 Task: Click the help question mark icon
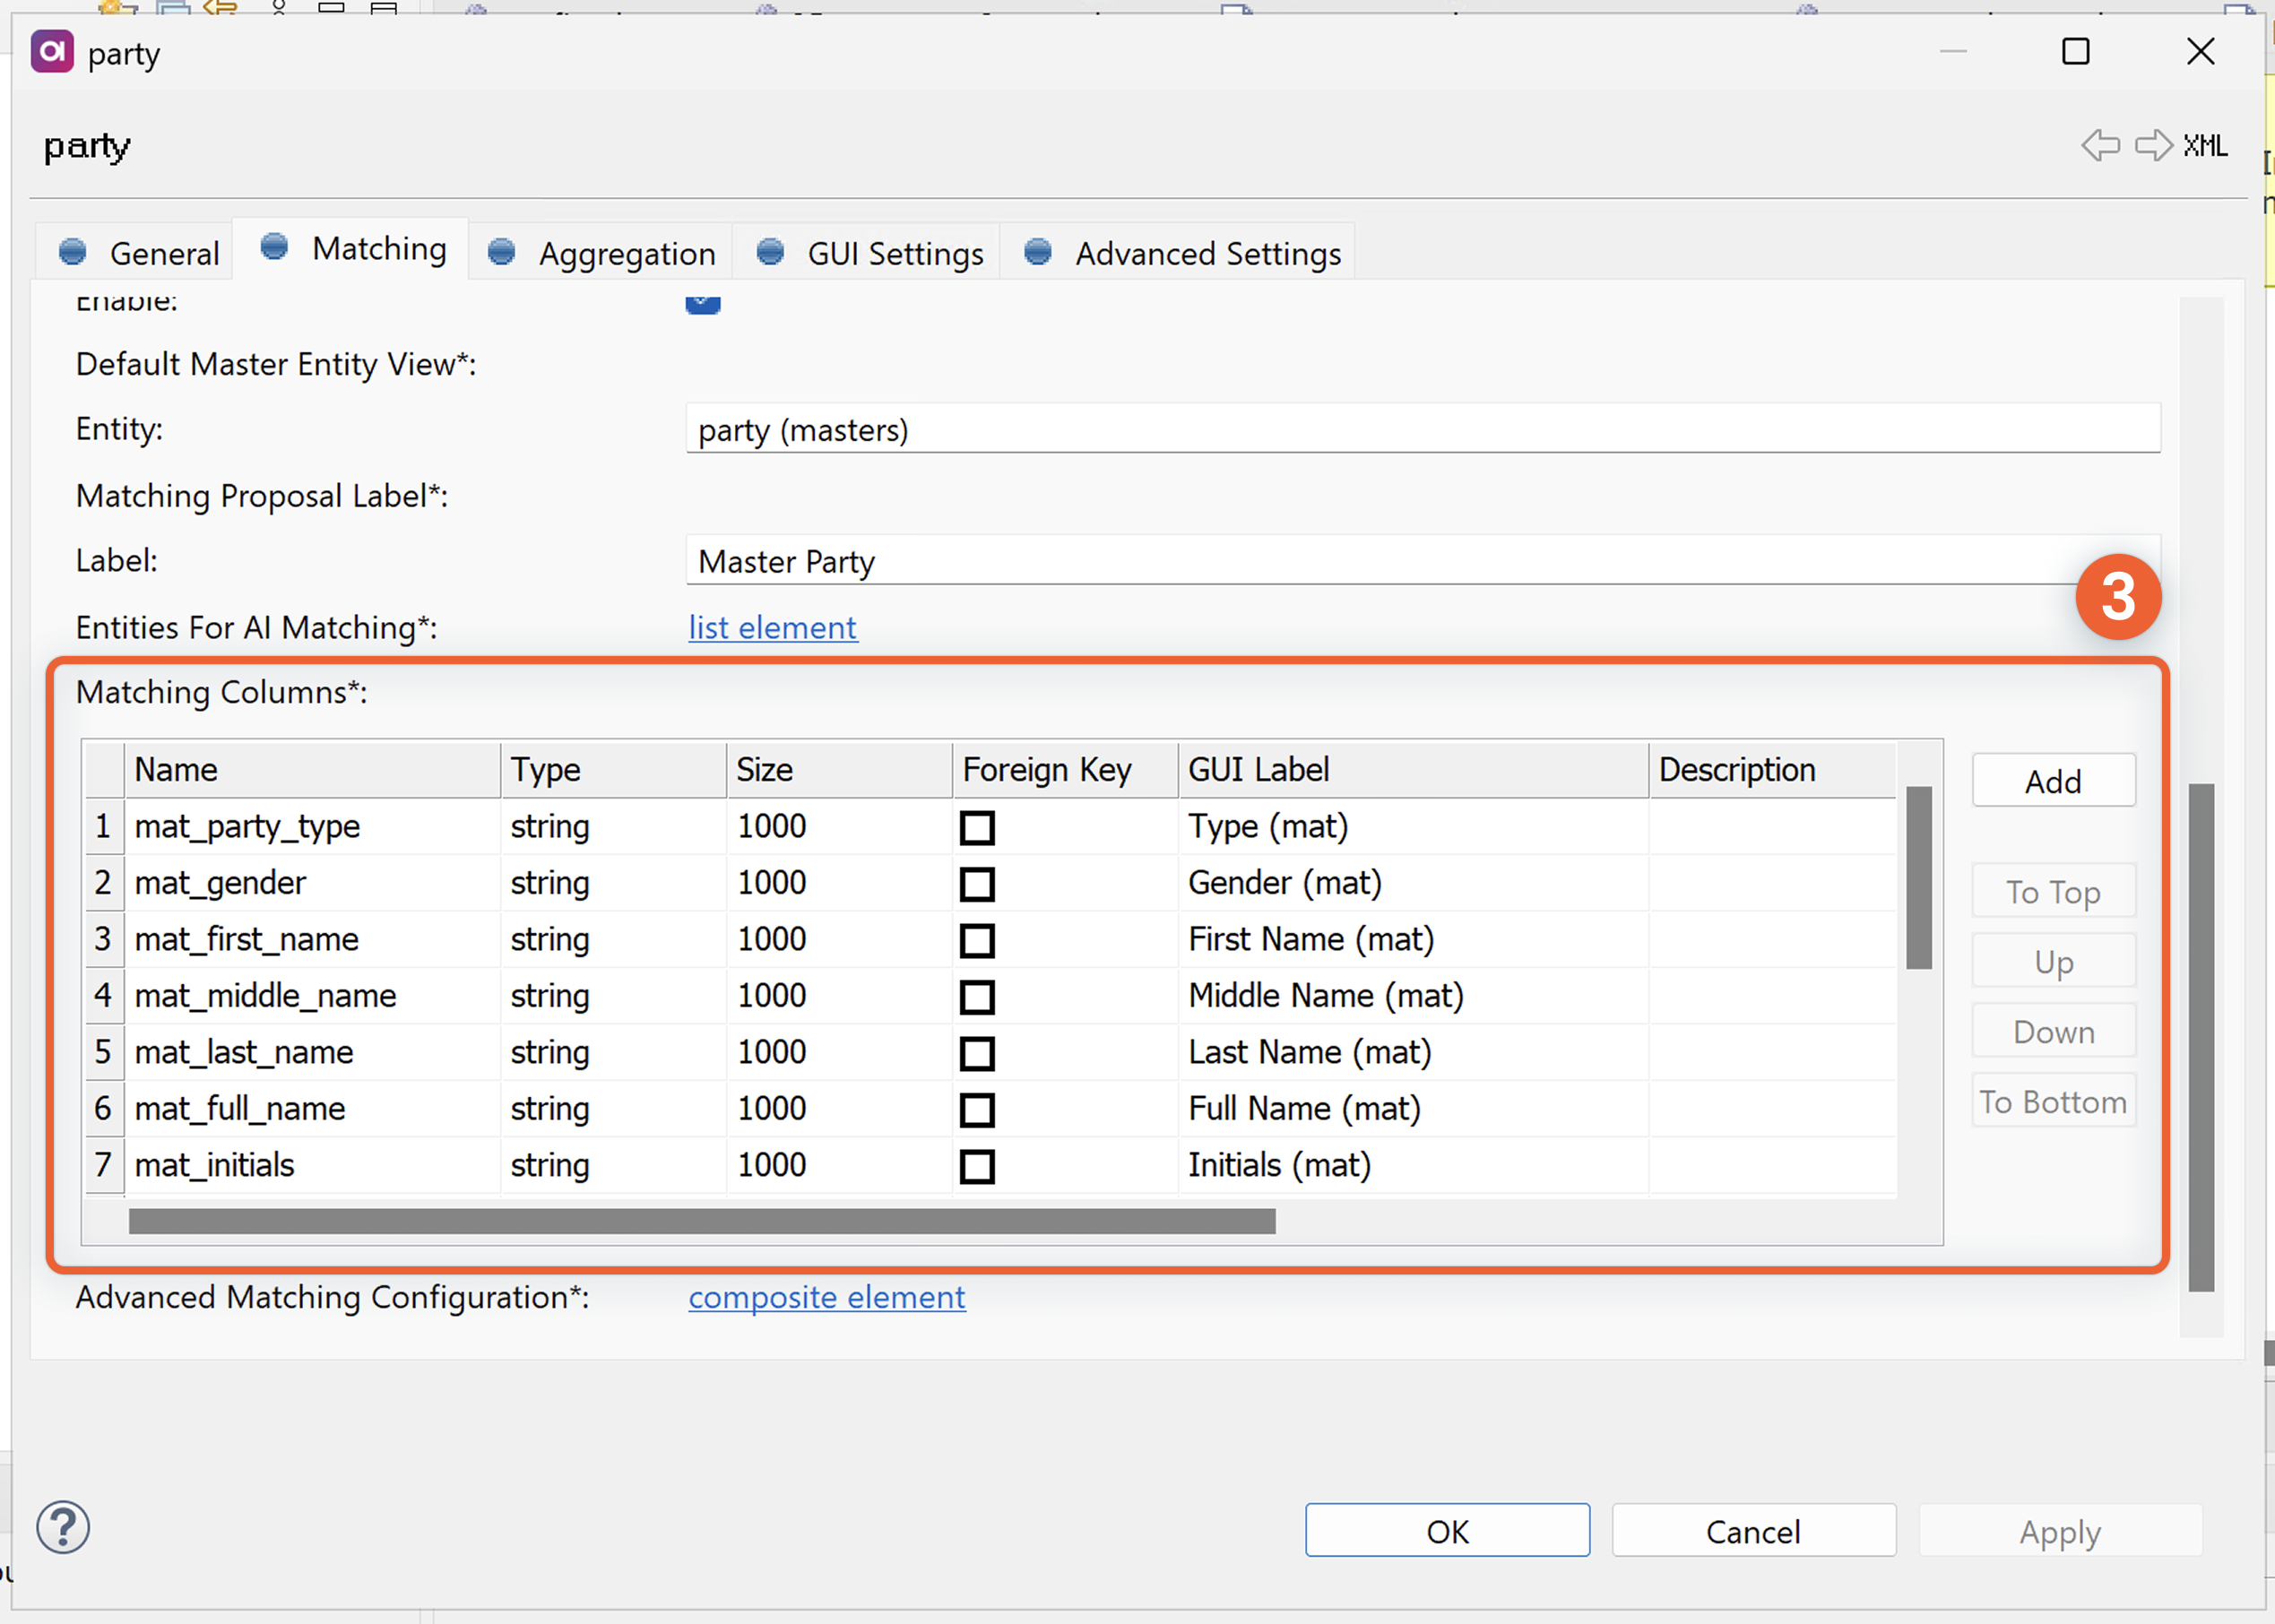pos(62,1527)
